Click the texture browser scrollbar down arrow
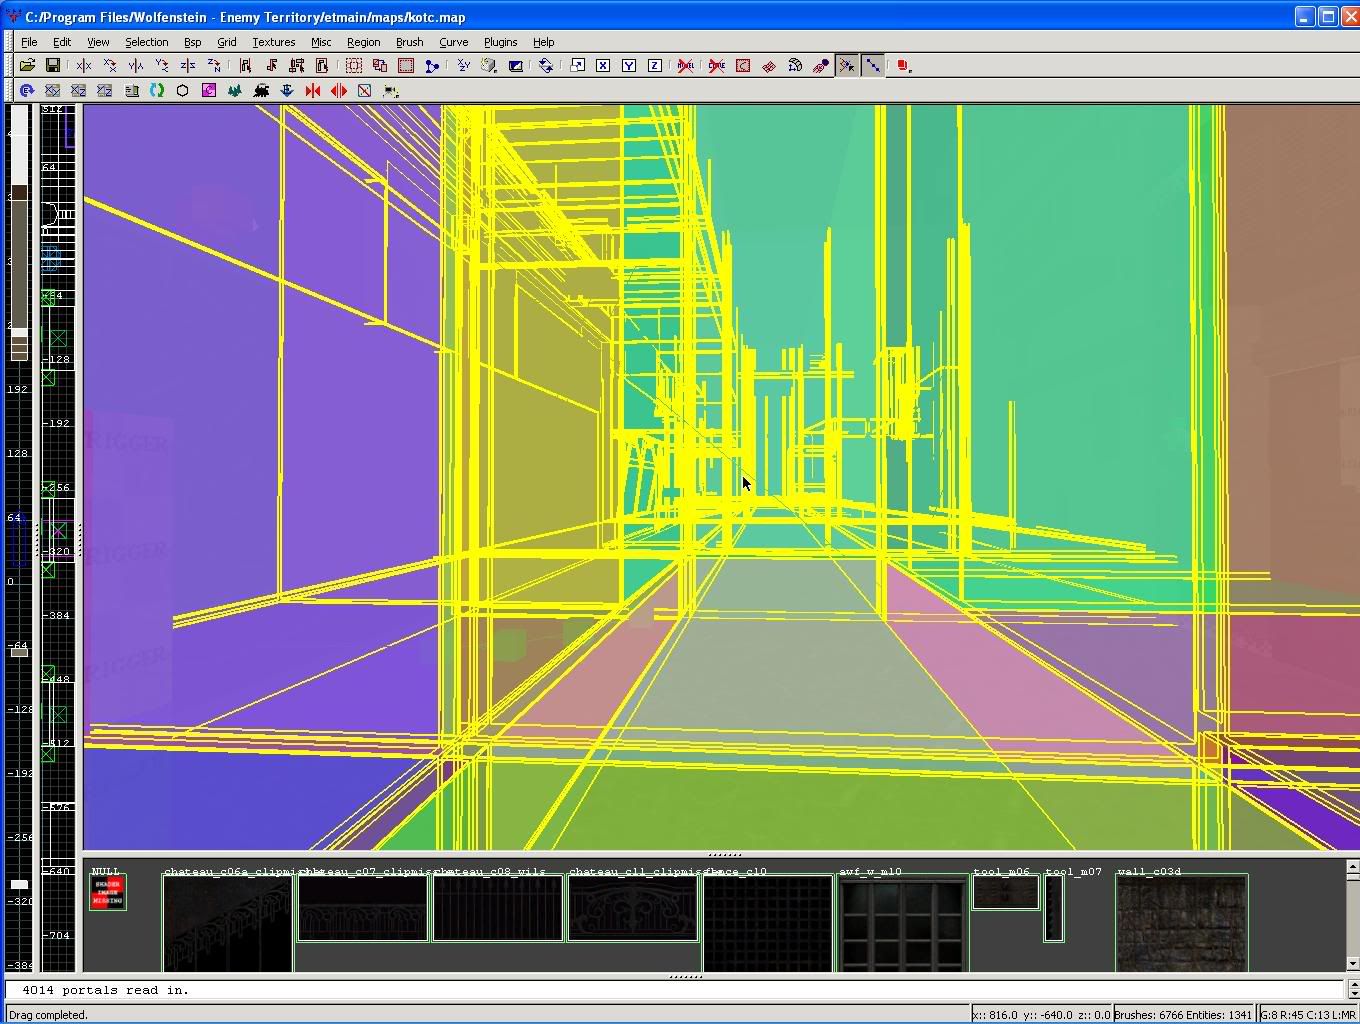 click(x=1352, y=964)
